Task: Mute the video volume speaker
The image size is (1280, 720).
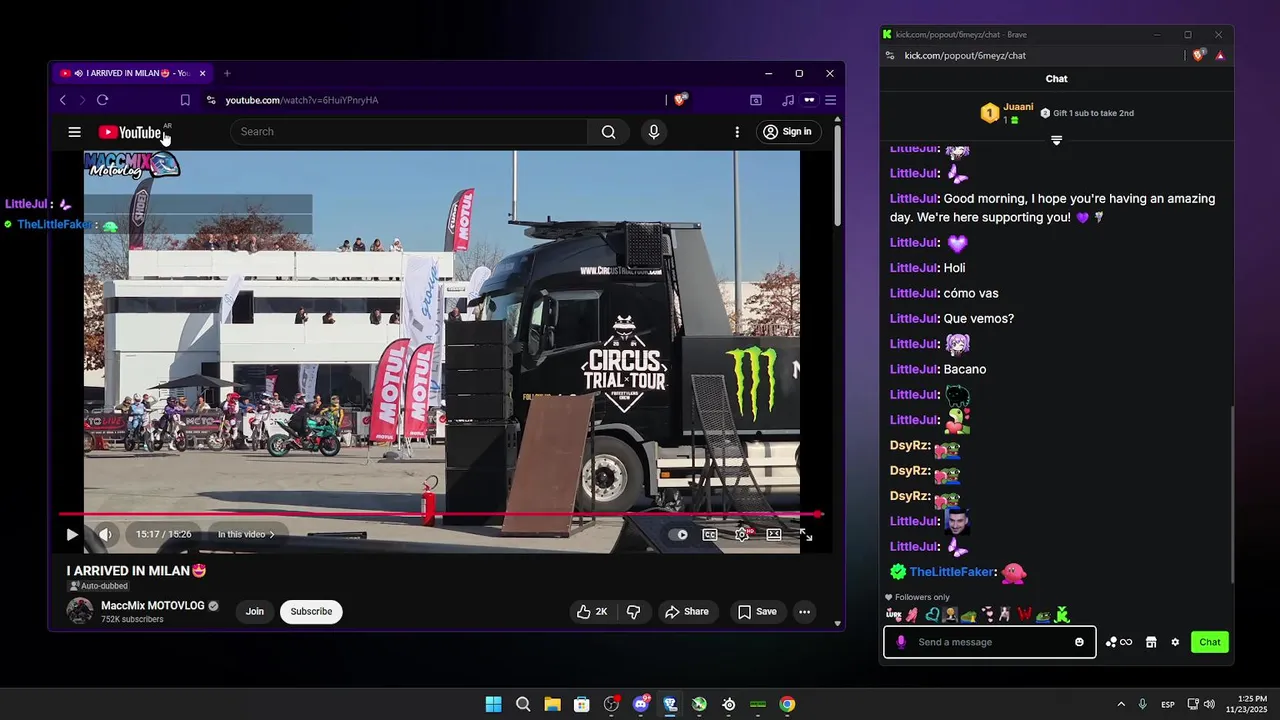Action: click(105, 534)
